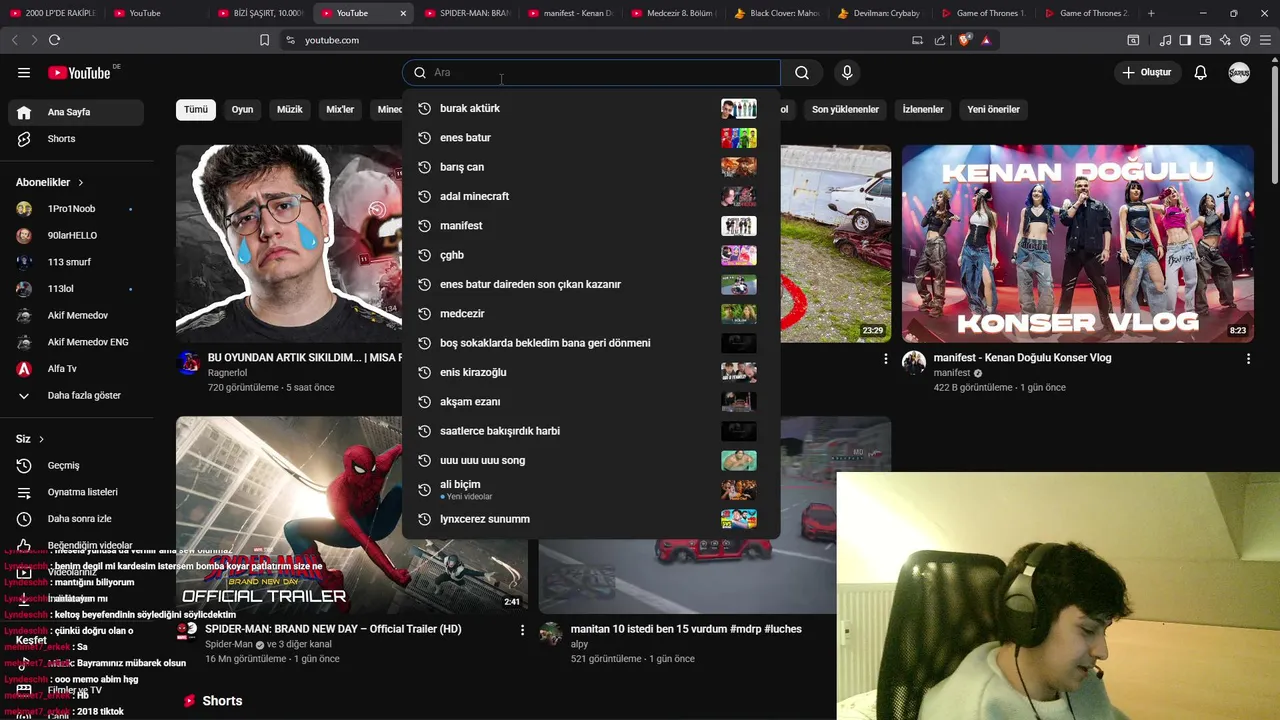Select the İzlenenler filter chip
The width and height of the screenshot is (1280, 720).
tap(923, 109)
